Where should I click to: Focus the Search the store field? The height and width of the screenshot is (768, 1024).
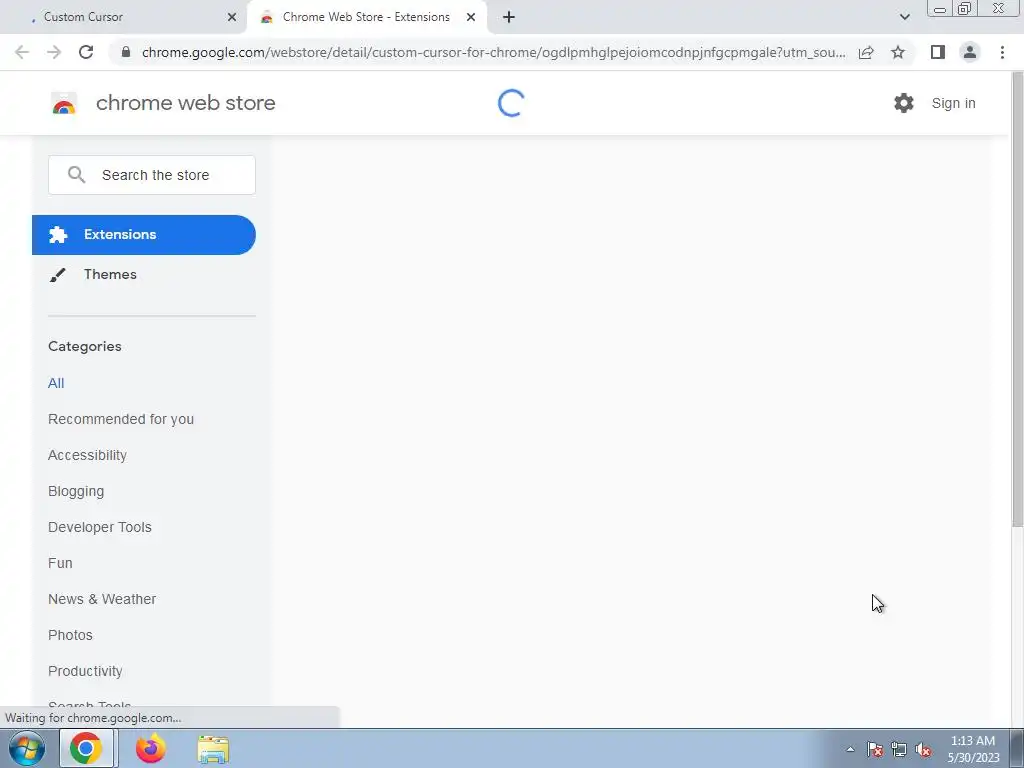click(x=152, y=175)
